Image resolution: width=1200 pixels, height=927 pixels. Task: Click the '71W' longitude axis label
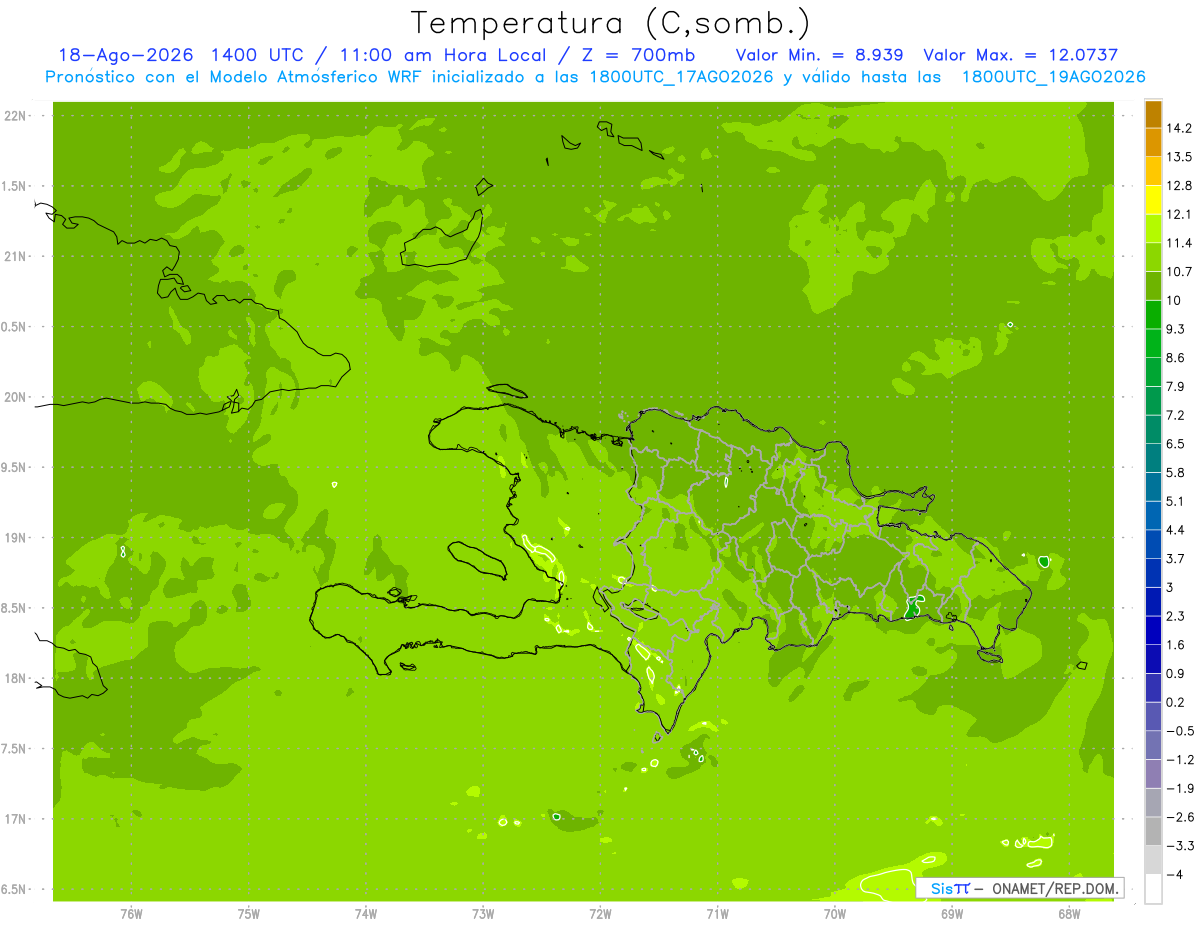click(717, 913)
